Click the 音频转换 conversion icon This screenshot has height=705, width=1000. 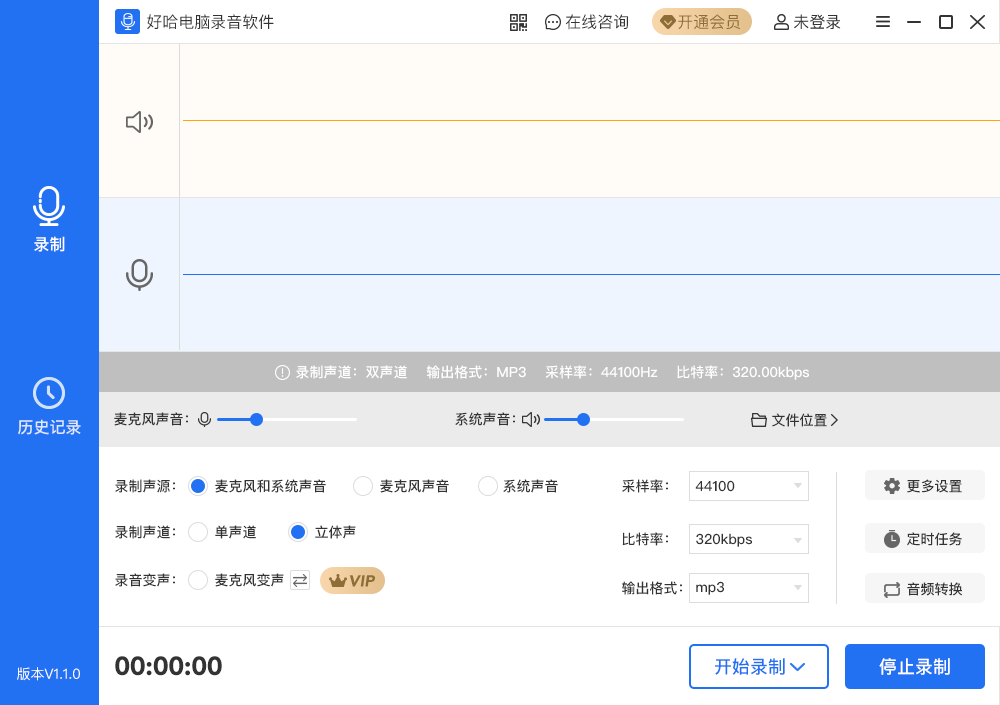(x=891, y=588)
